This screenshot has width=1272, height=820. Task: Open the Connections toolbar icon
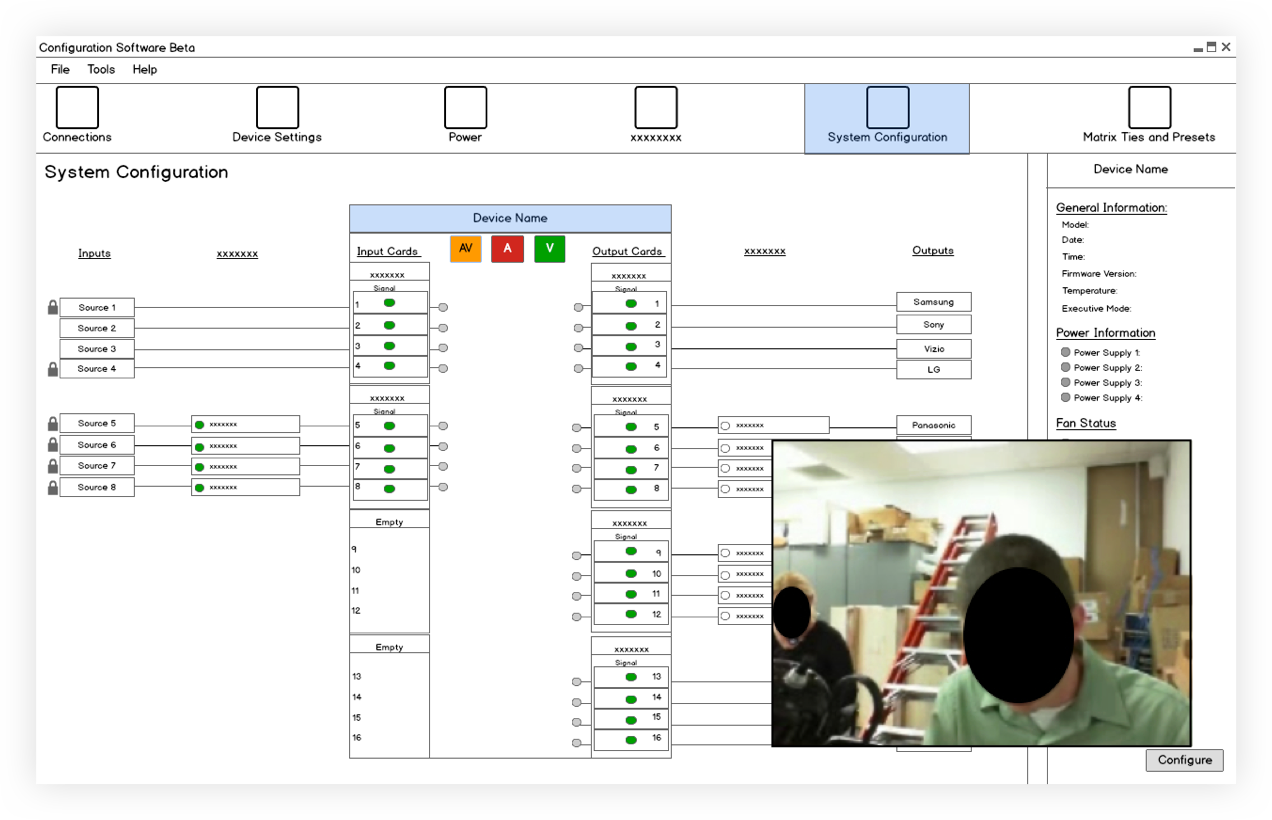coord(77,104)
